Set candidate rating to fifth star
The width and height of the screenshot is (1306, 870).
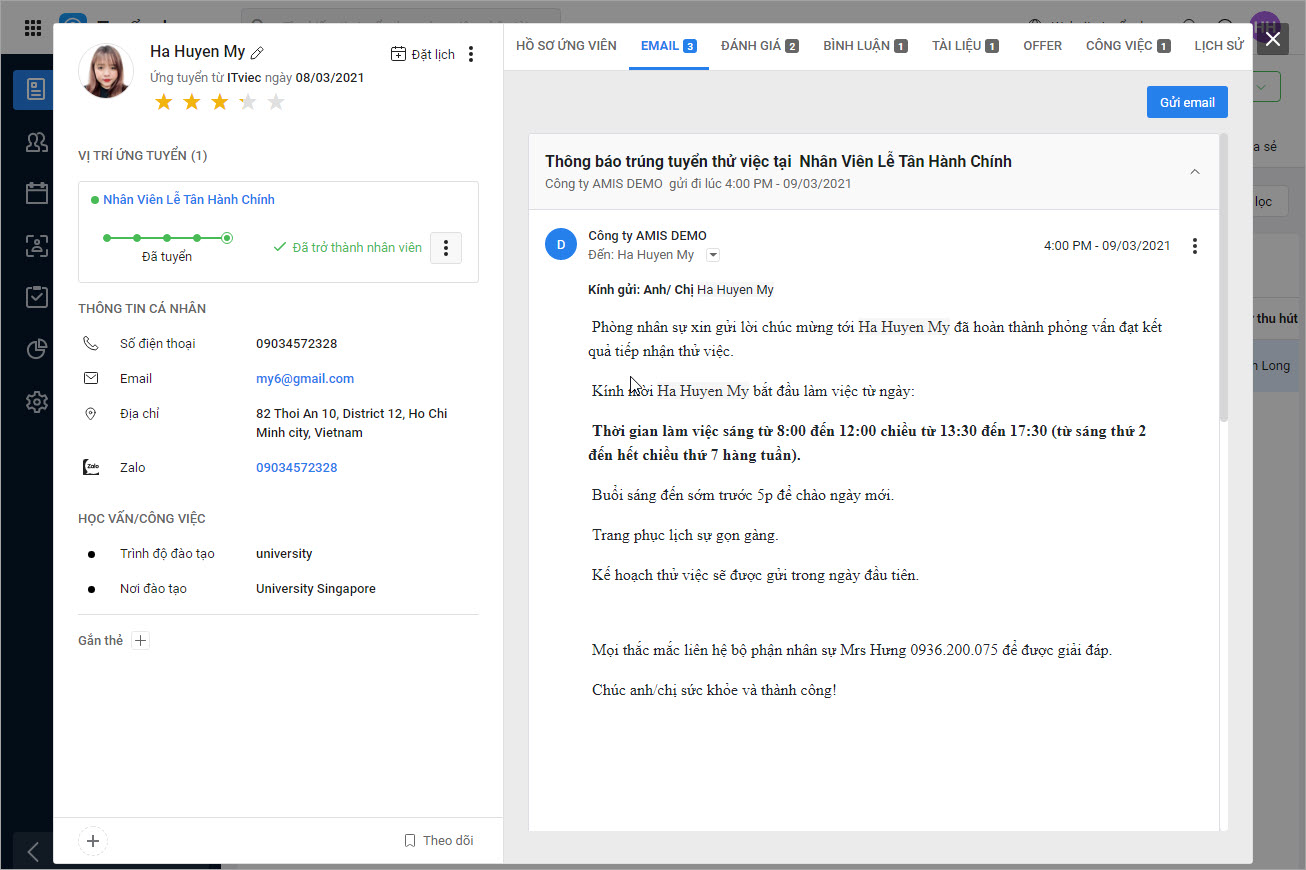tap(276, 102)
